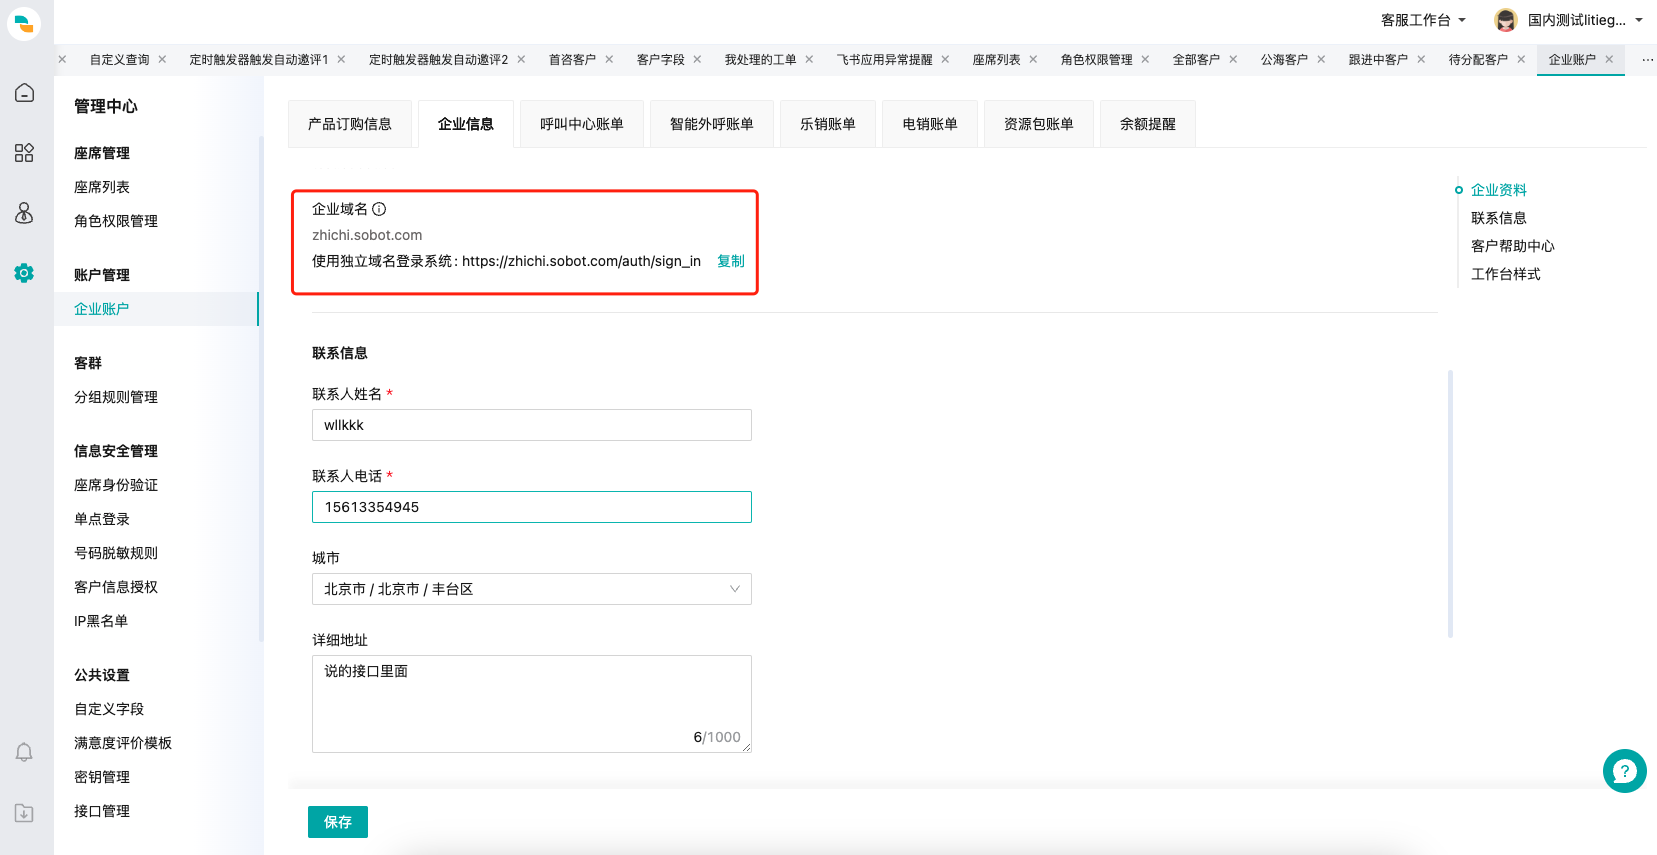Open the help question-mark bubble
Viewport: 1657px width, 855px height.
(1624, 771)
